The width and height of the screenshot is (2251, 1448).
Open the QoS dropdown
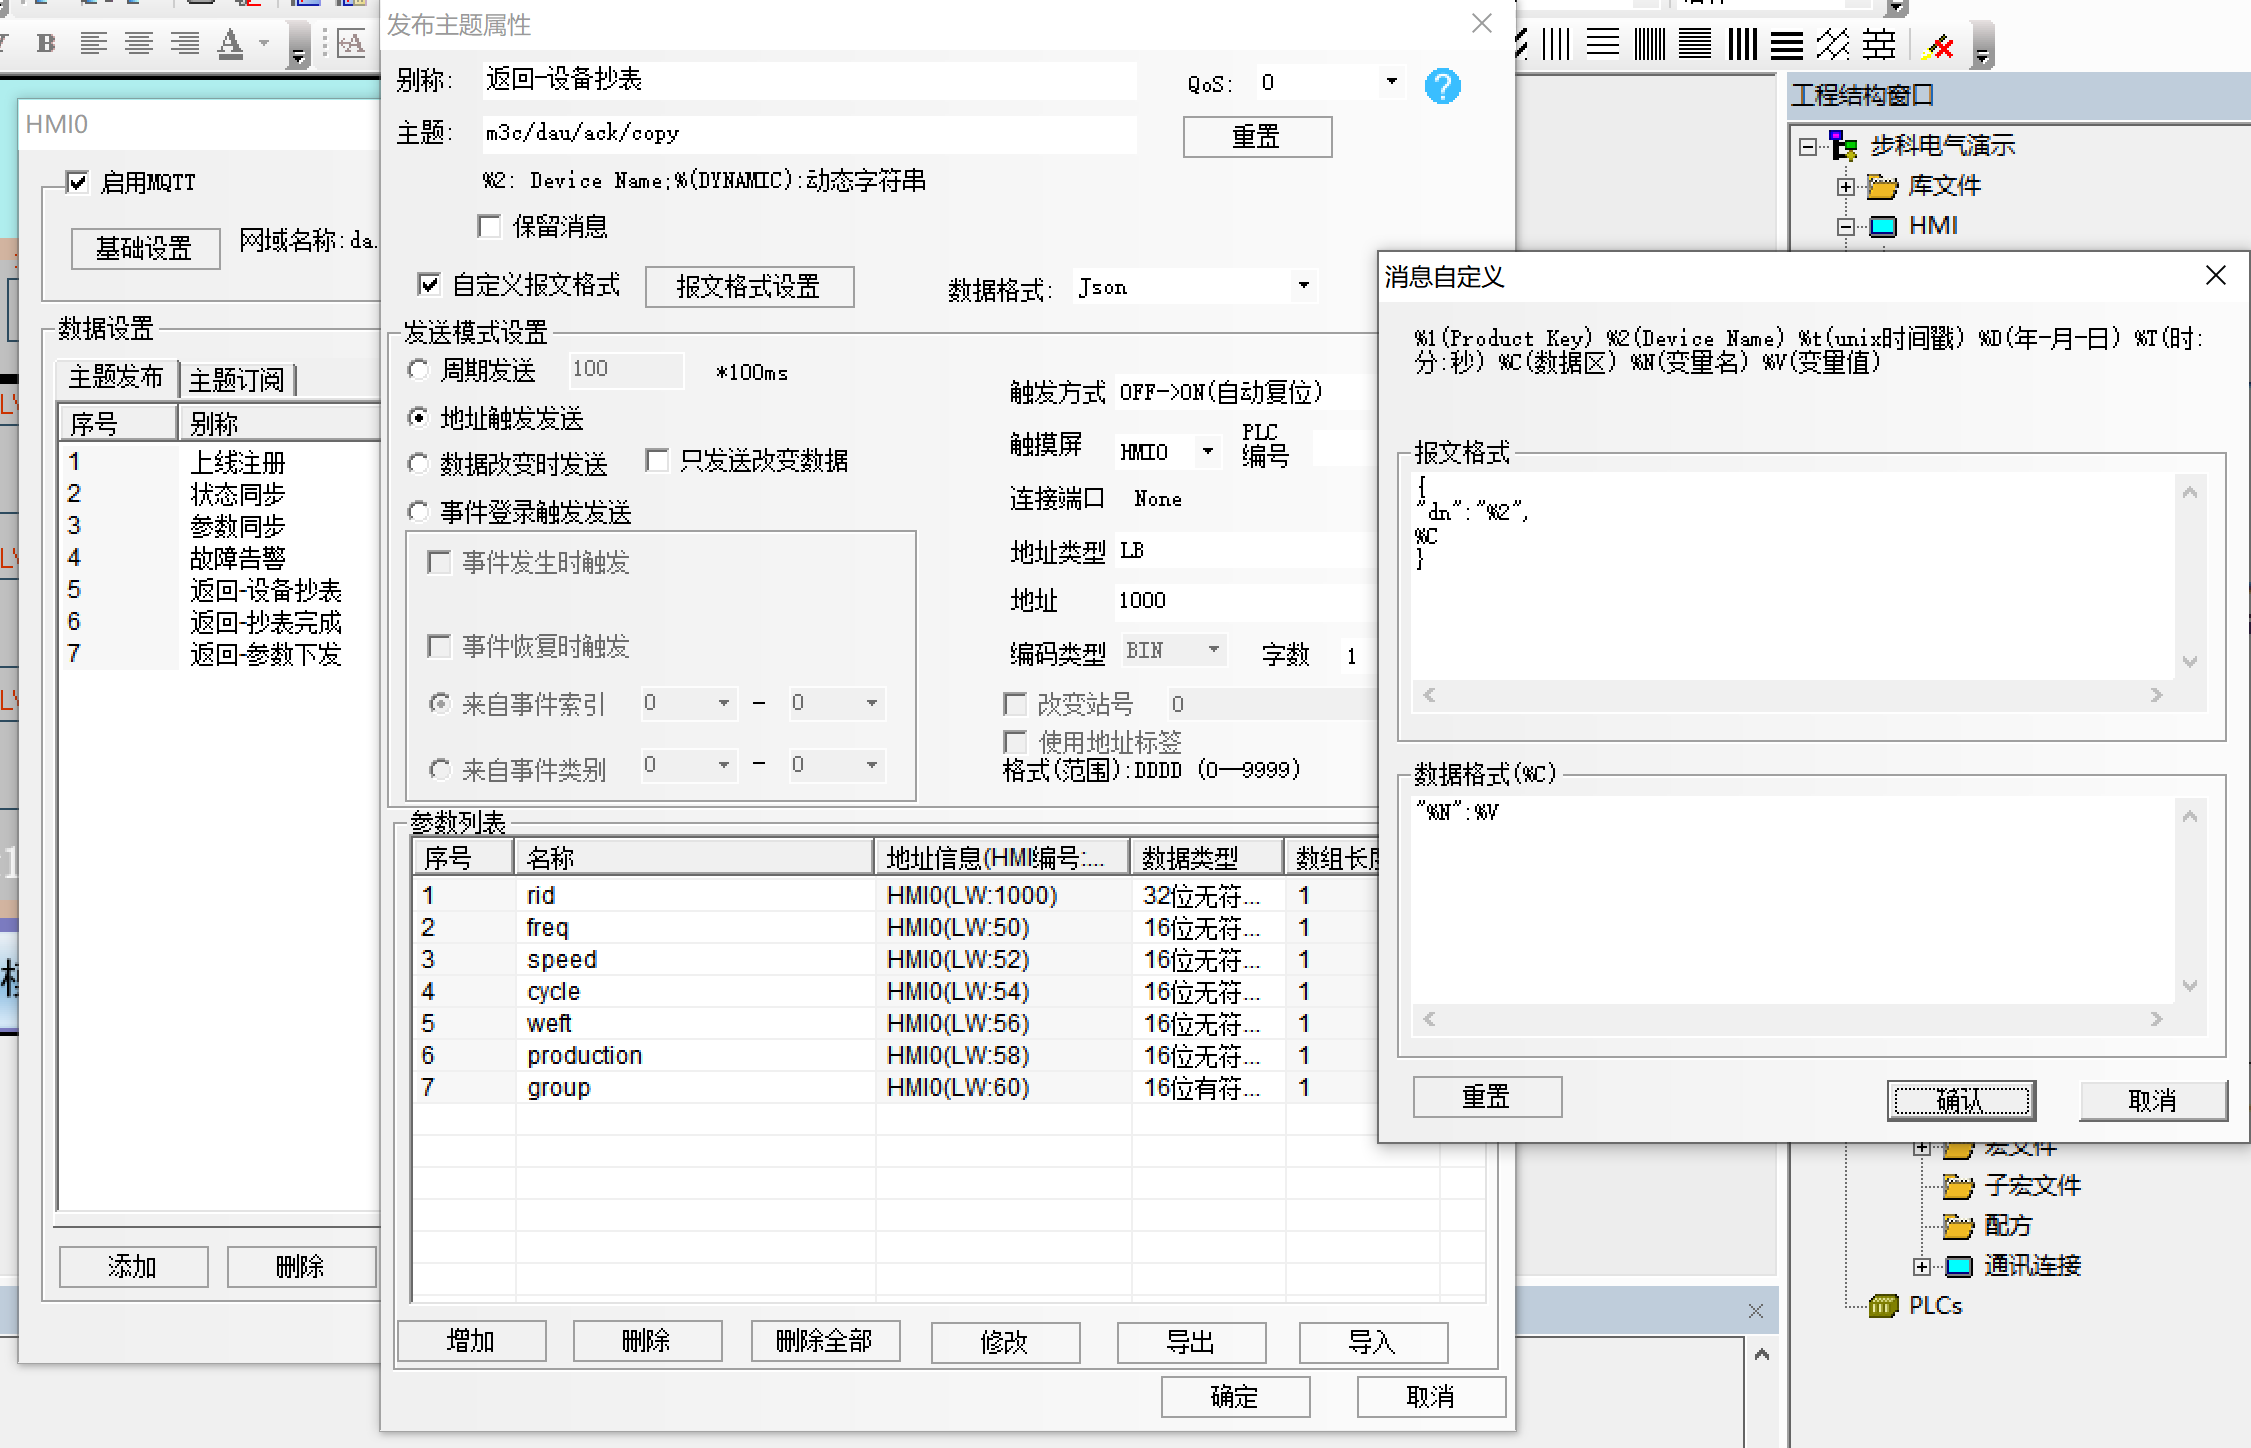[x=1391, y=81]
